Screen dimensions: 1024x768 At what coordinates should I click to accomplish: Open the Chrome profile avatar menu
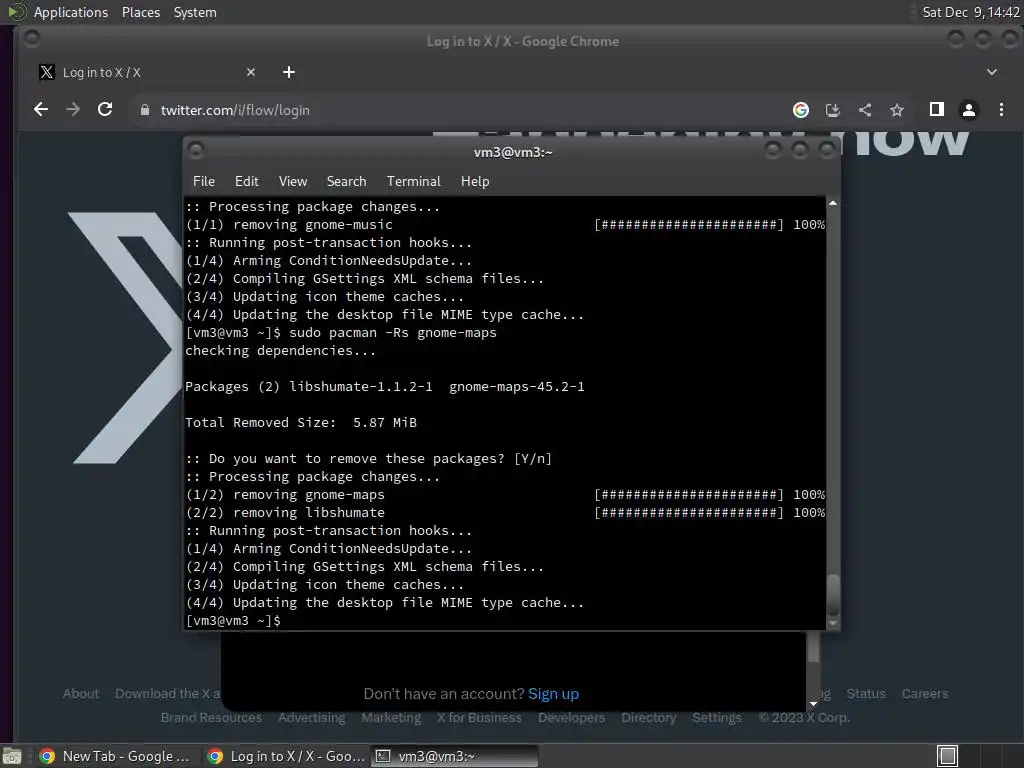(969, 110)
